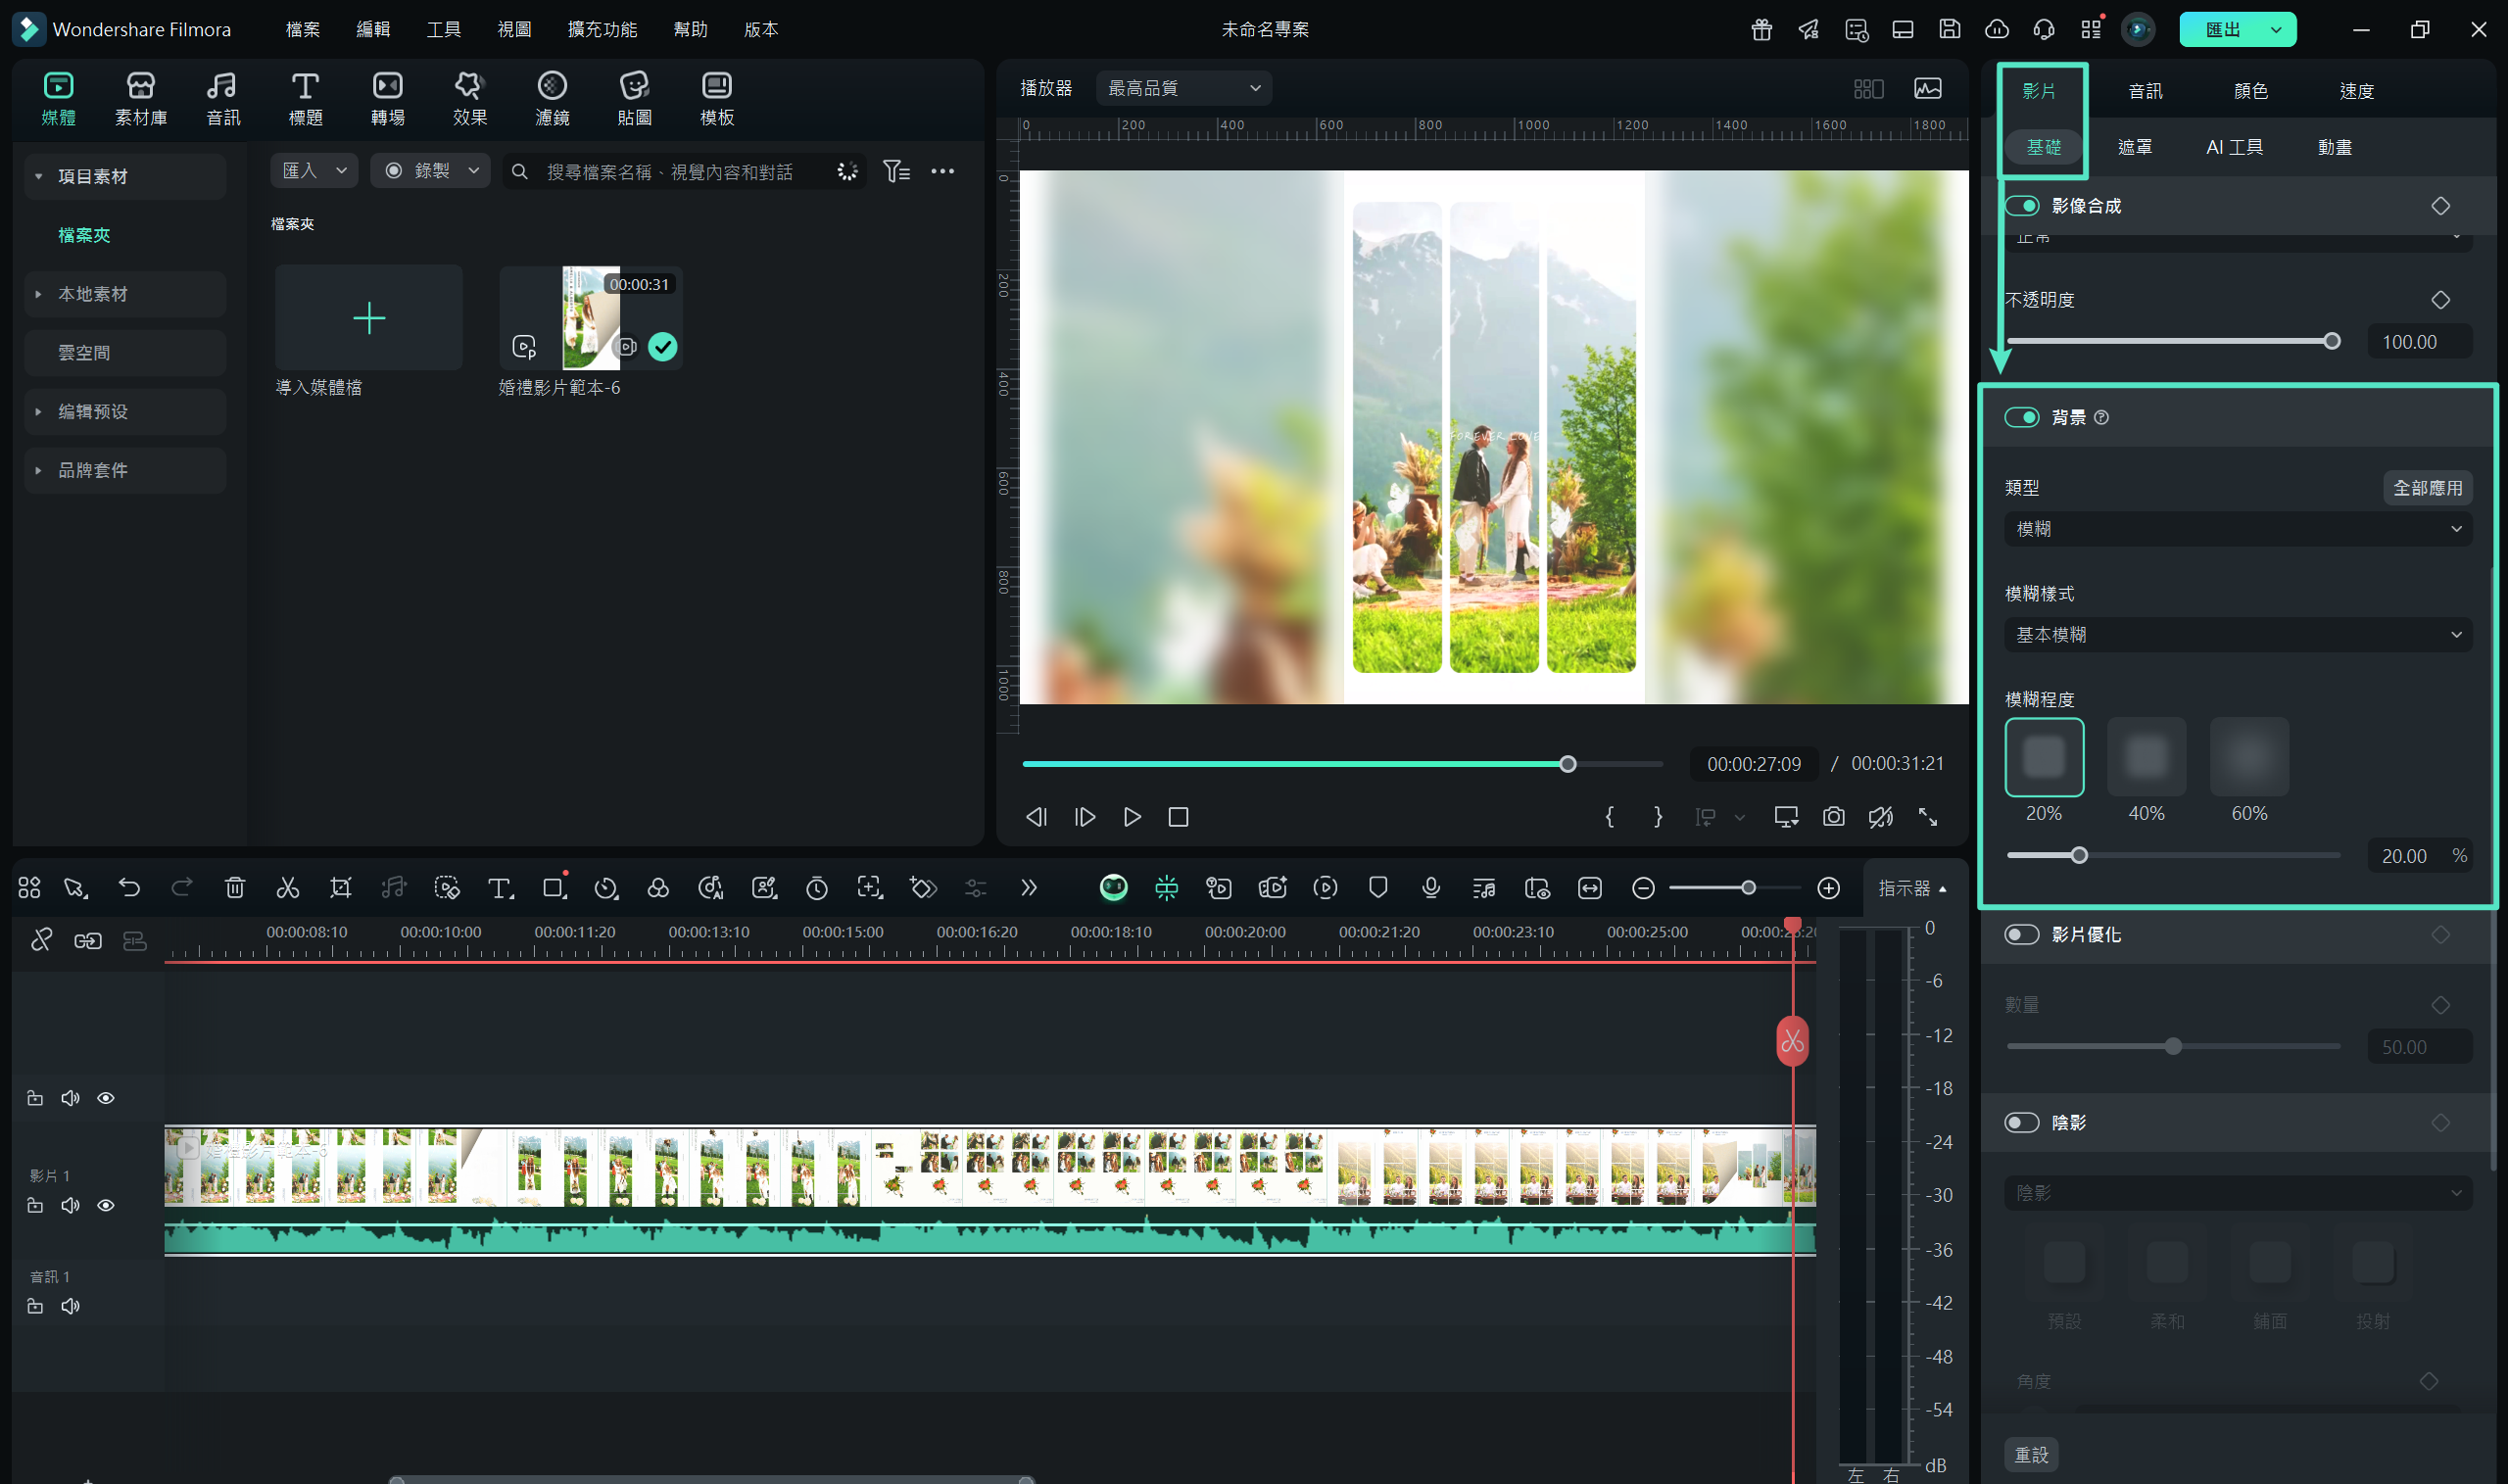Open the 工具 menu in menu bar
The height and width of the screenshot is (1484, 2508).
click(443, 29)
